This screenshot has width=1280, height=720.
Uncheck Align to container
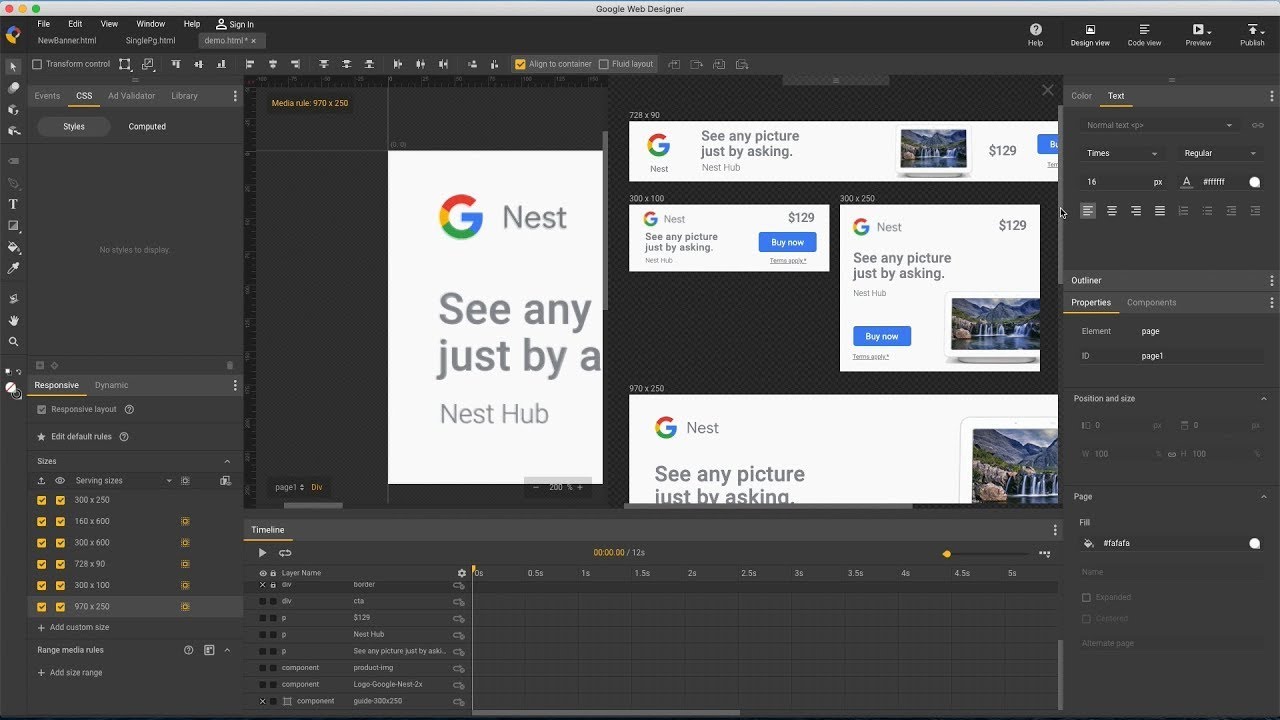point(520,64)
